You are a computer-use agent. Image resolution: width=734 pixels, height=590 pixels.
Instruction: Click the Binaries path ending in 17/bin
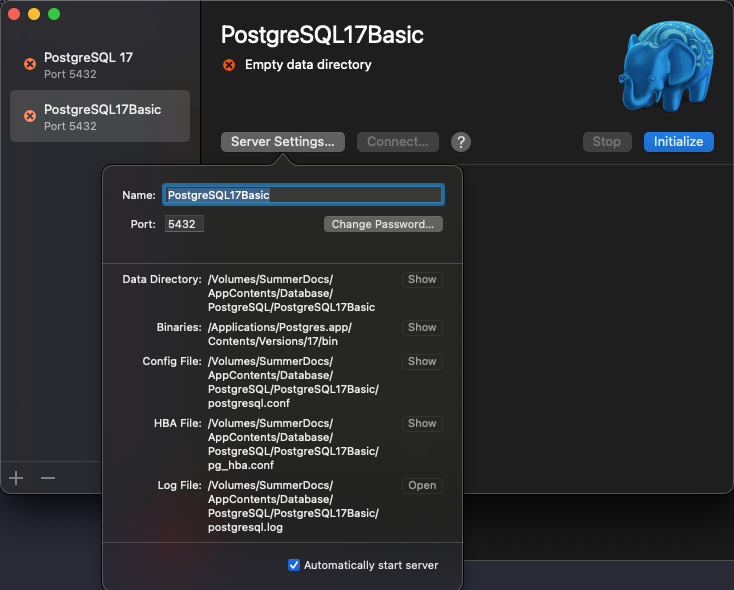coord(279,334)
